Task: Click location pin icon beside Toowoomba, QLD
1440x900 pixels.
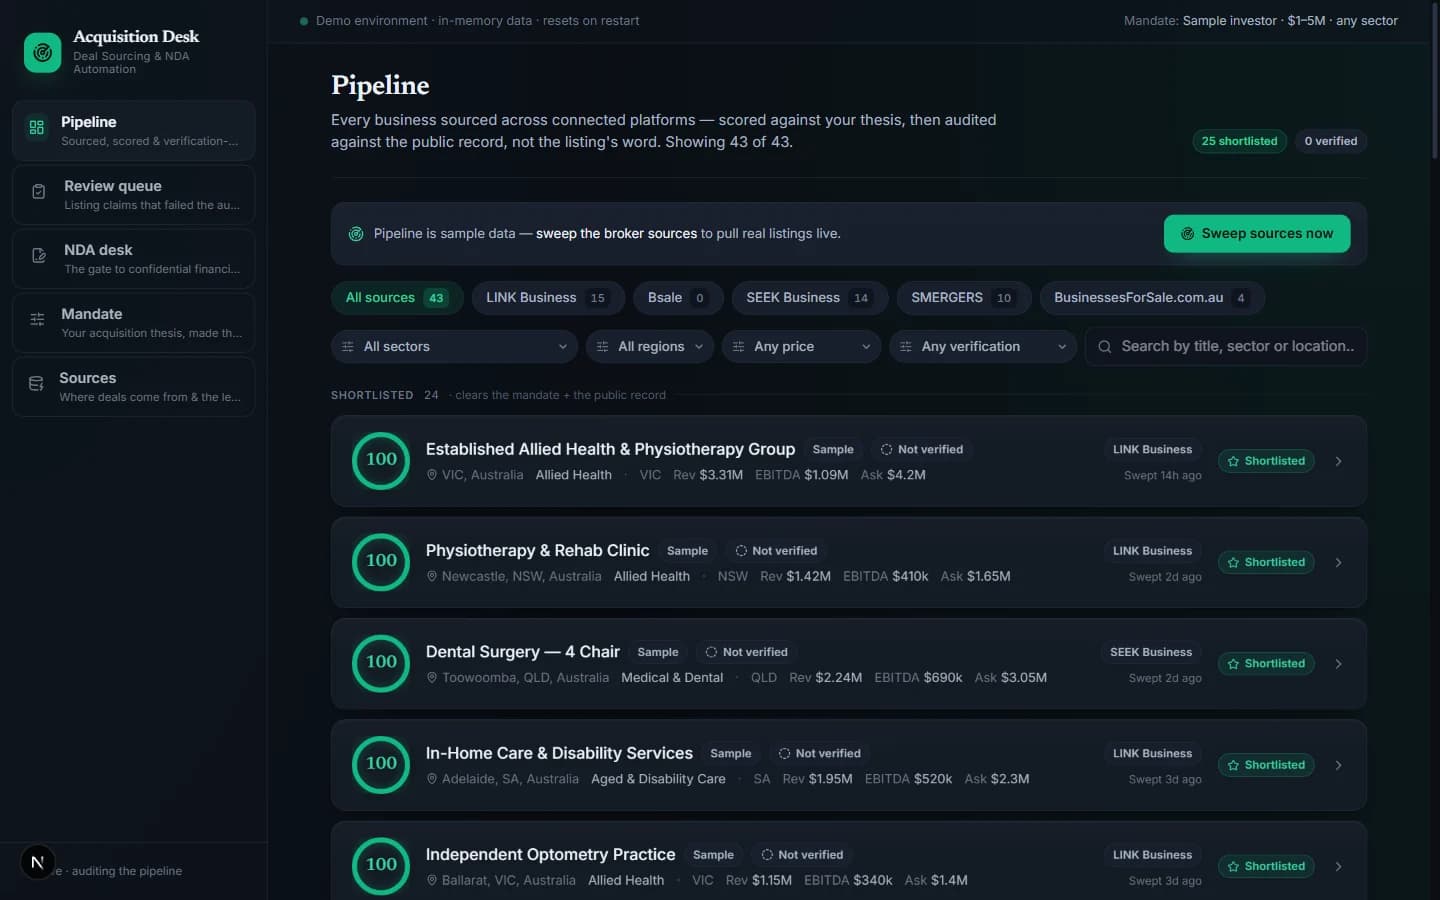Action: point(432,677)
